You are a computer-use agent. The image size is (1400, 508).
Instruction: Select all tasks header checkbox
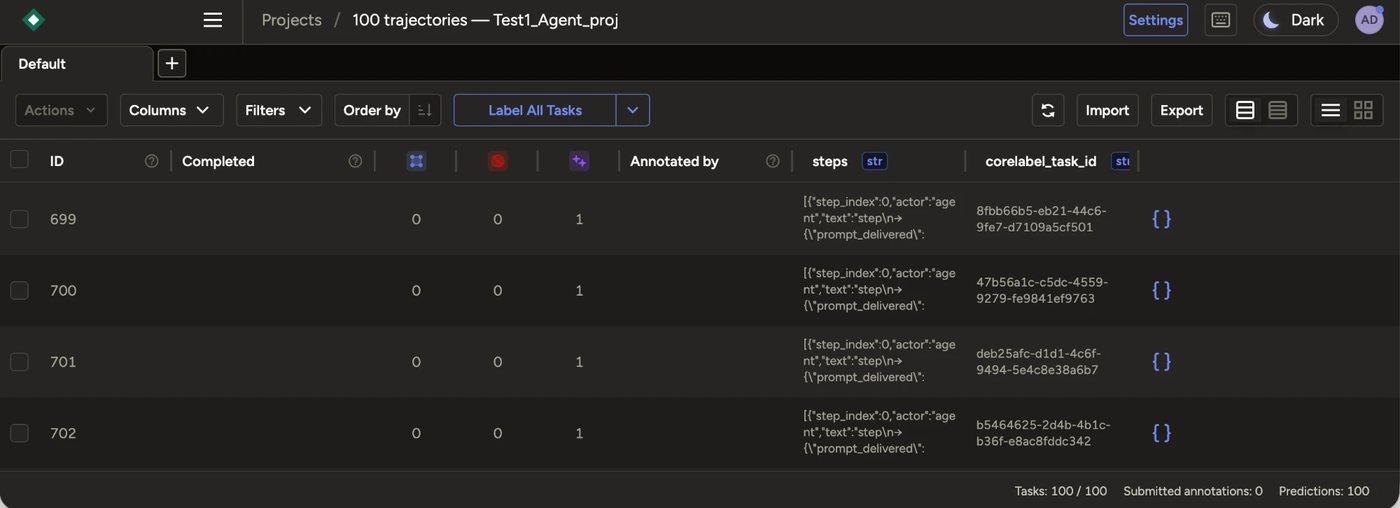click(19, 160)
